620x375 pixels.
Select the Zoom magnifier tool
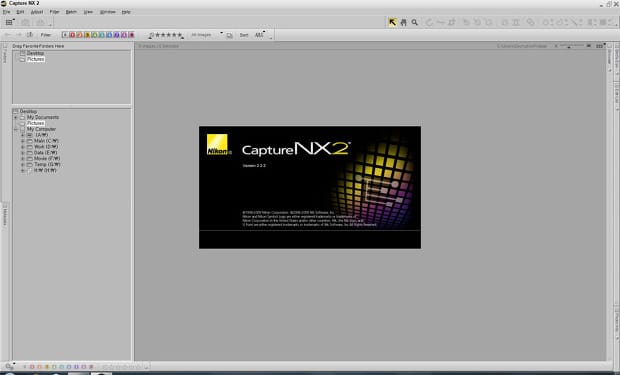click(x=414, y=23)
